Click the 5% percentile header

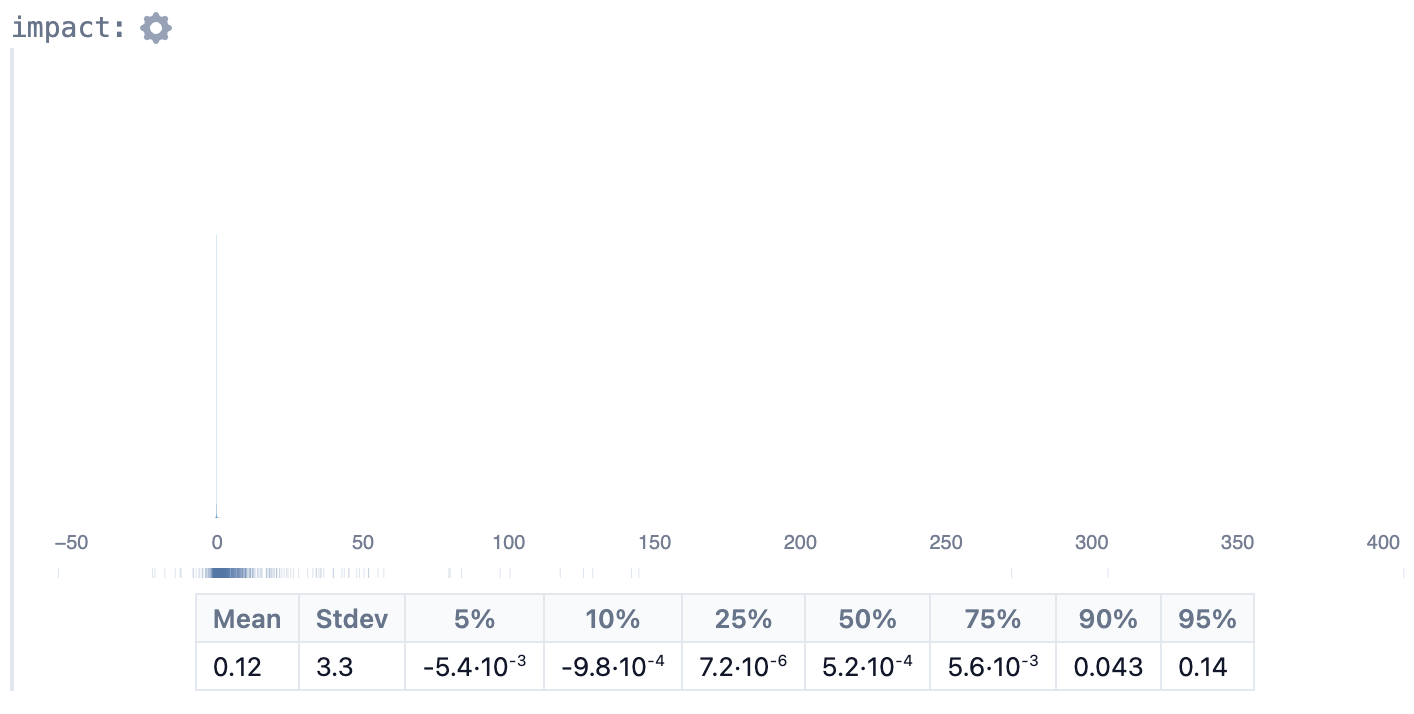point(474,619)
